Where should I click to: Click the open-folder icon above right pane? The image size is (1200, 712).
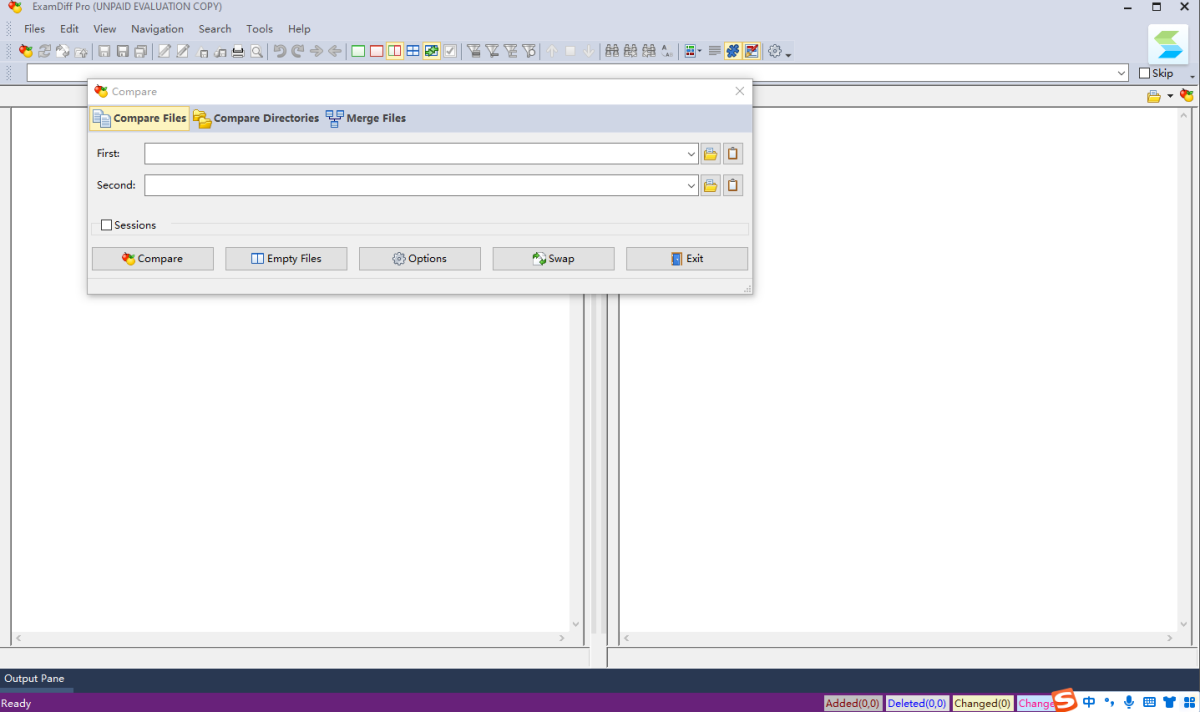point(1154,96)
